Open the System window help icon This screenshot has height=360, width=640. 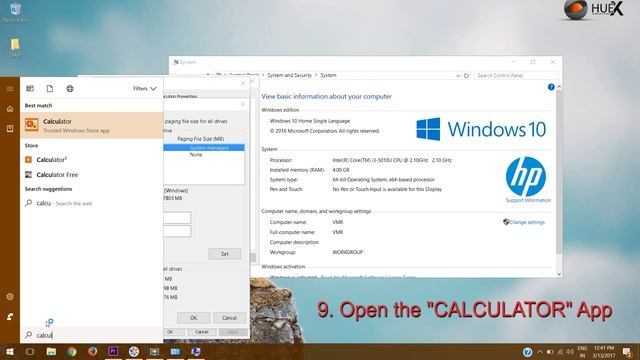coord(551,87)
